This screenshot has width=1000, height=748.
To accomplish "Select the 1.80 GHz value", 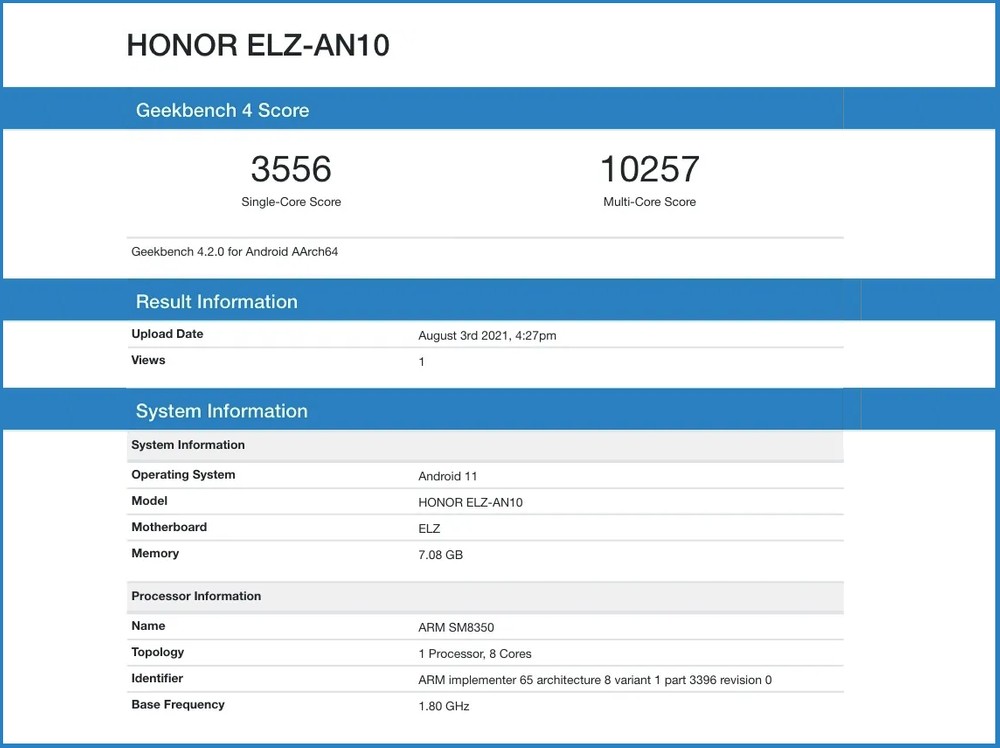I will [444, 706].
